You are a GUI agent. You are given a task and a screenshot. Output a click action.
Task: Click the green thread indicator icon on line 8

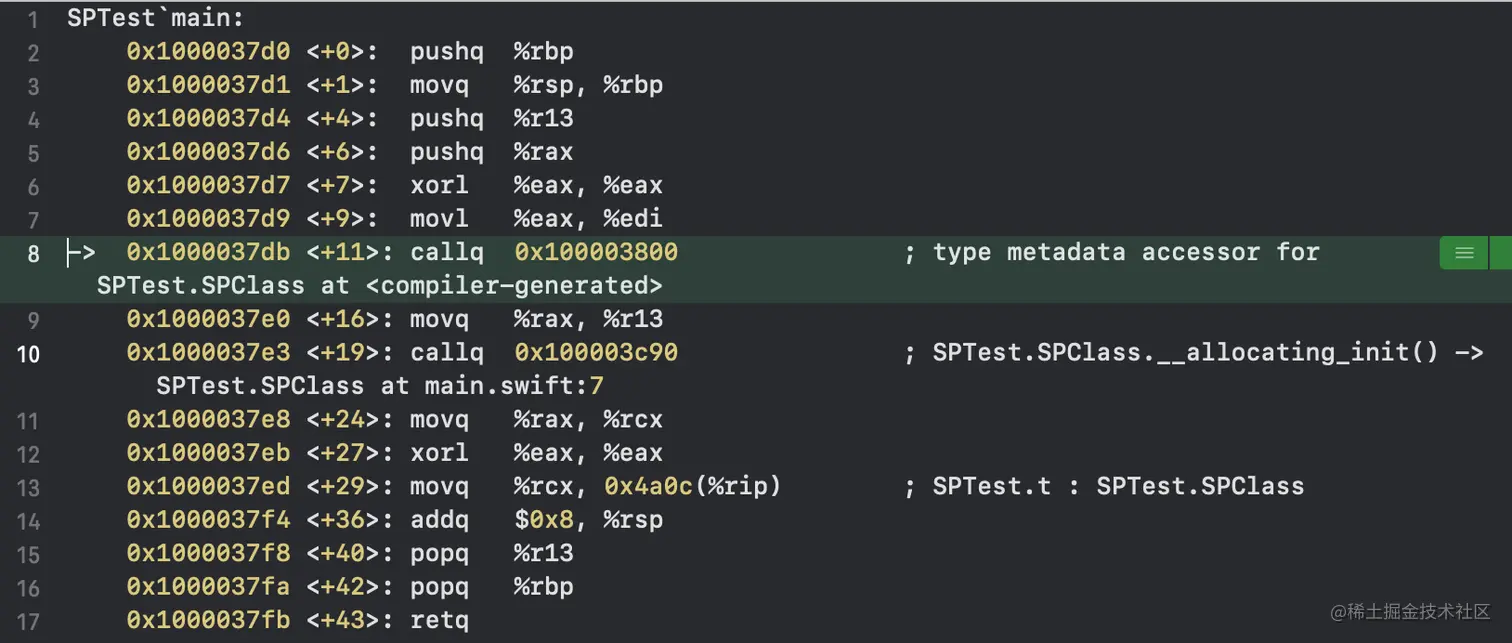click(x=1464, y=253)
